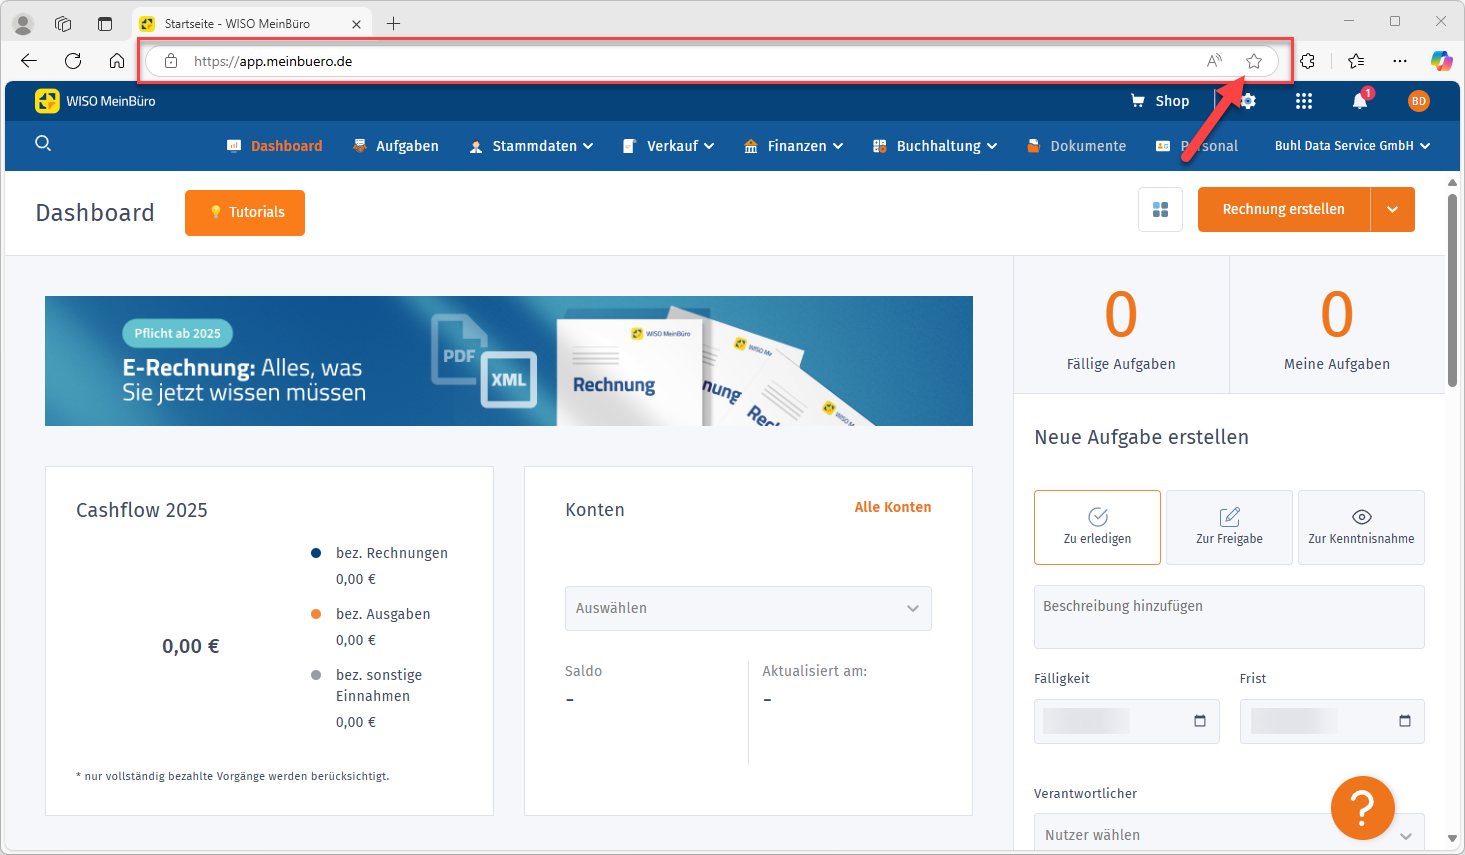Expand Buhl Data Service GmbH account menu
Image resolution: width=1465 pixels, height=855 pixels.
1352,146
